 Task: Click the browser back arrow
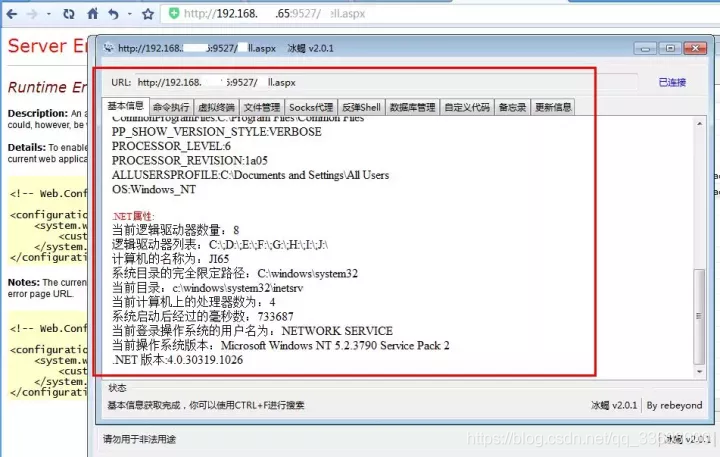12,14
